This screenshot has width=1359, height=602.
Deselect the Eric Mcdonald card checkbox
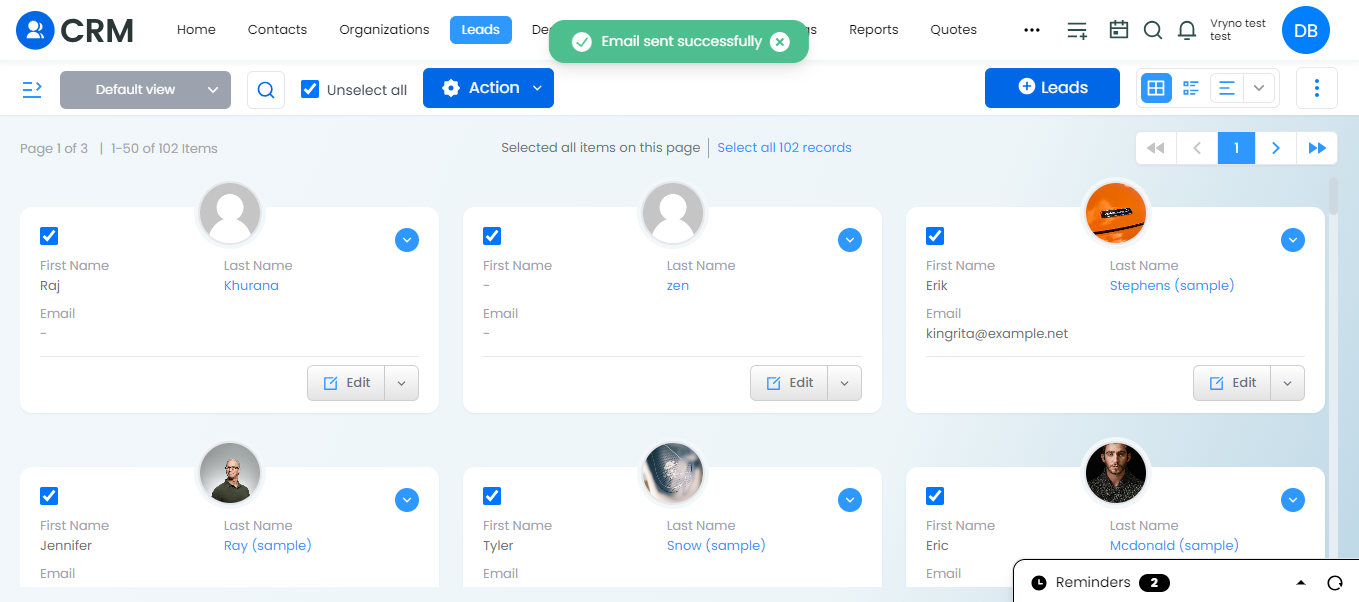(935, 496)
